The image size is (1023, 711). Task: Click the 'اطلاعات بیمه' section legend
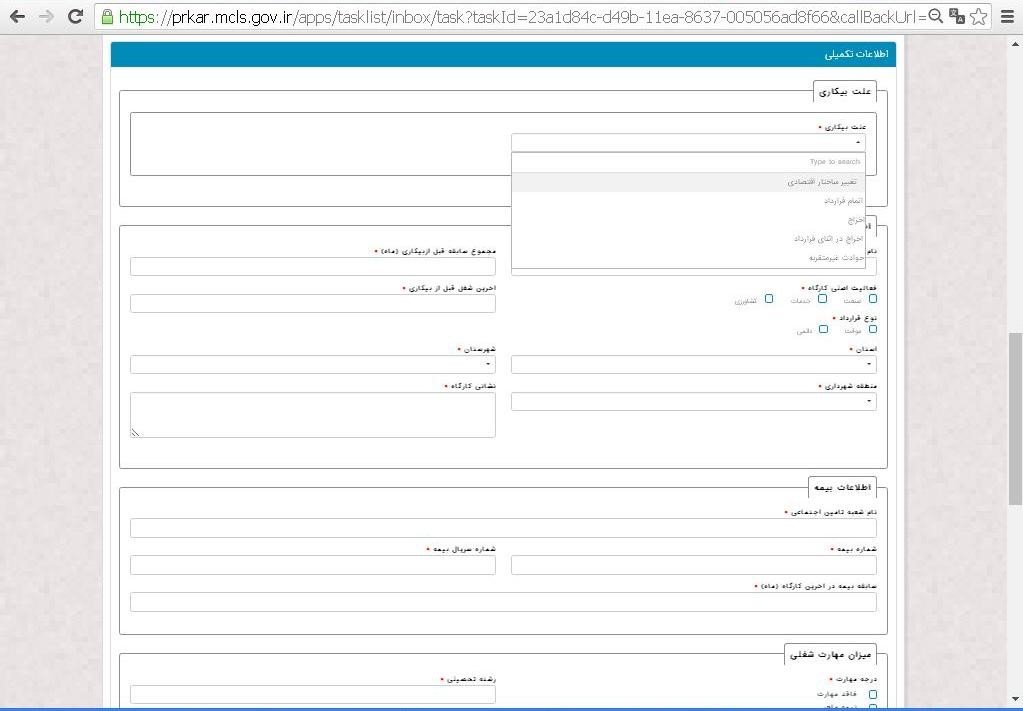click(x=842, y=487)
